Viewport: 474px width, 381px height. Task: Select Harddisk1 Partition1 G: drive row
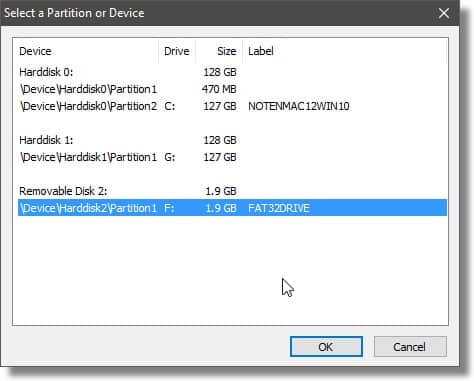click(232, 157)
